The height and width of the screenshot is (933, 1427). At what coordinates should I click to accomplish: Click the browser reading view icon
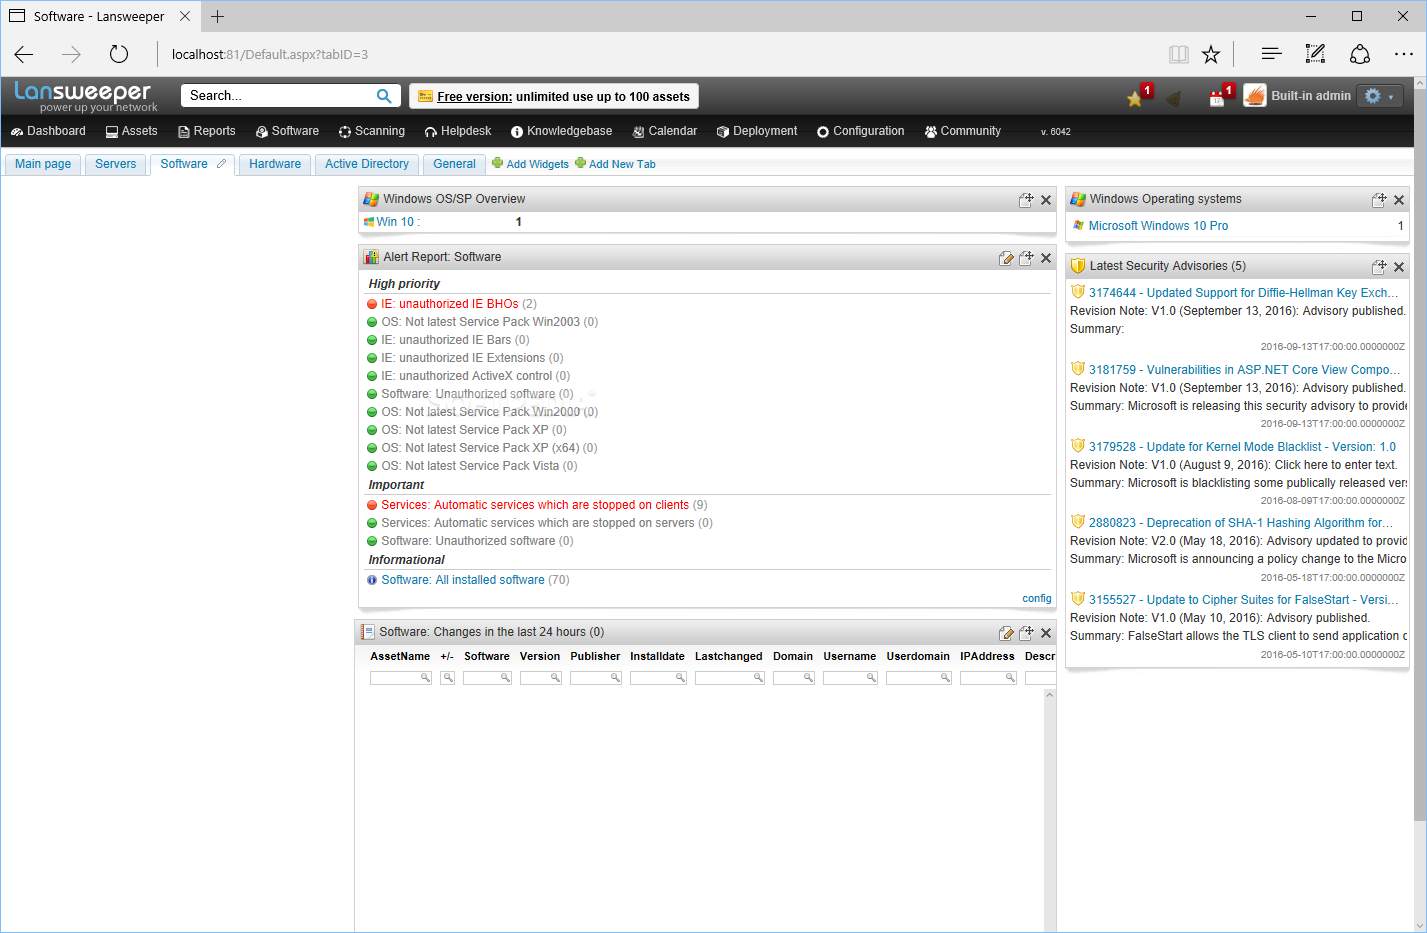click(x=1179, y=54)
